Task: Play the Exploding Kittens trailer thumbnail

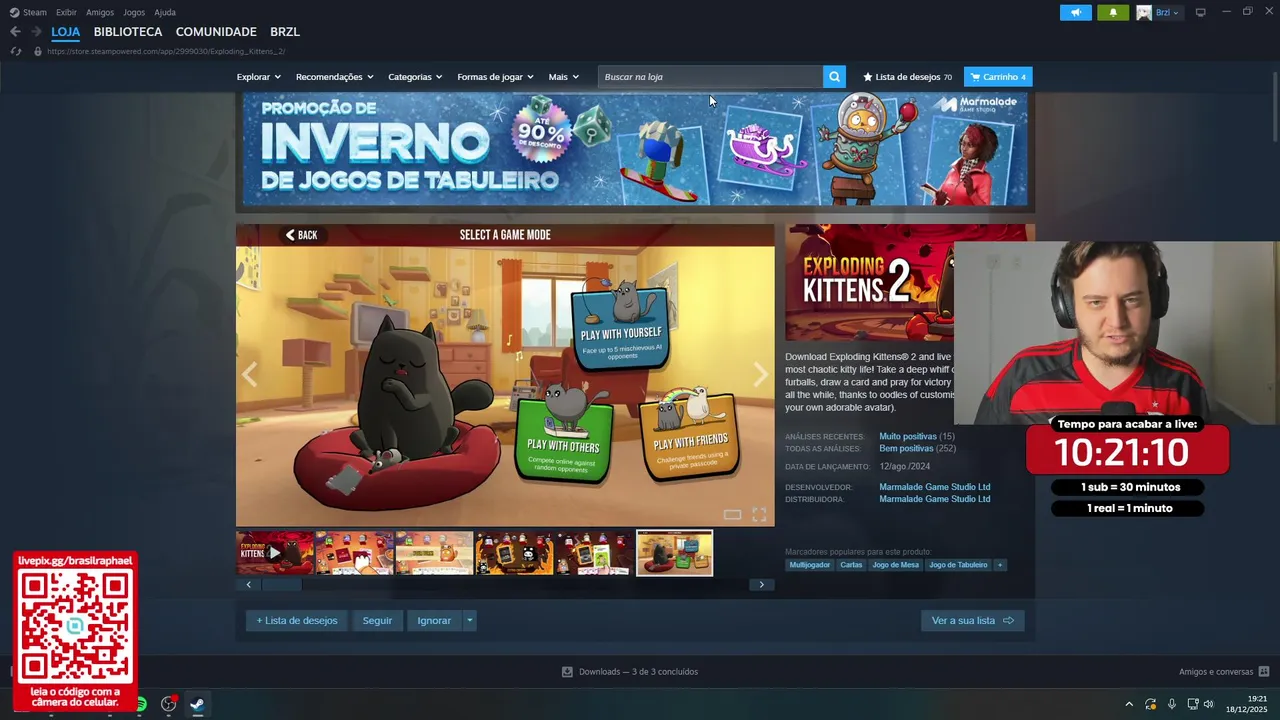Action: coord(275,553)
